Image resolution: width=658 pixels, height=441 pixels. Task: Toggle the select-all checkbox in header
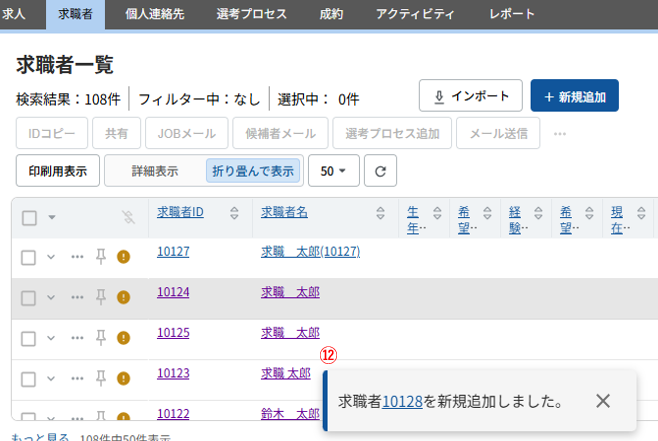(x=29, y=217)
